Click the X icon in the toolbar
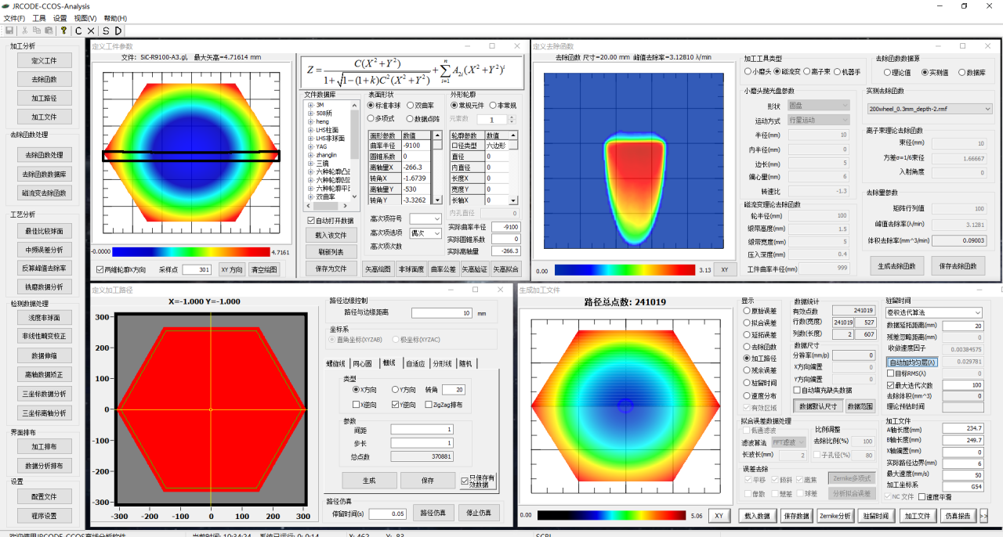 [91, 31]
